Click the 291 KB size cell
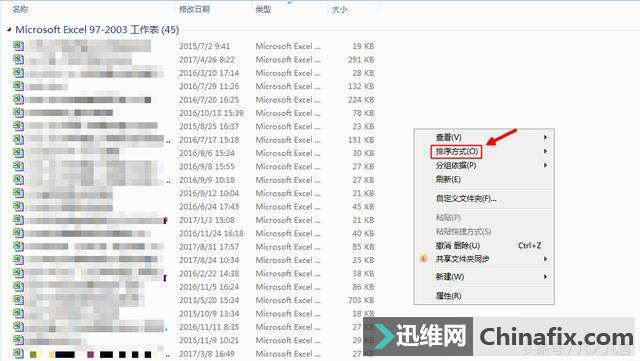The width and height of the screenshot is (640, 361). pyautogui.click(x=361, y=59)
